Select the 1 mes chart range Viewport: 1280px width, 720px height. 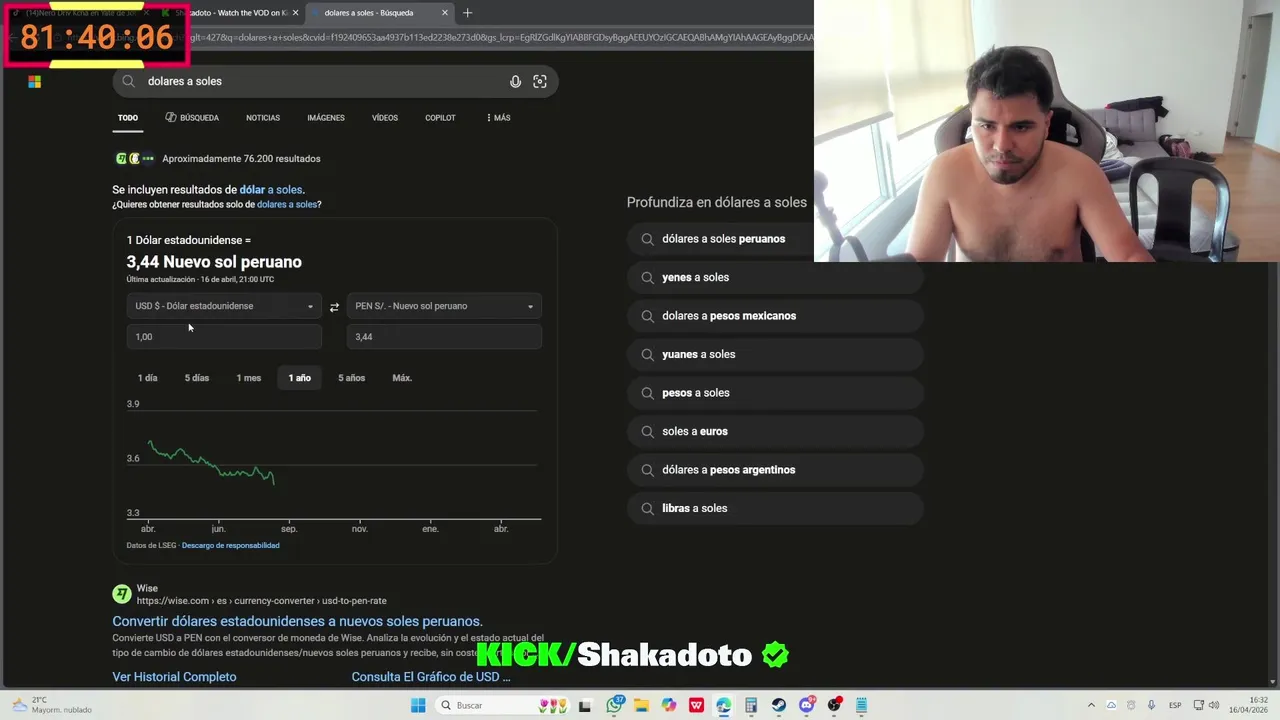(x=249, y=378)
